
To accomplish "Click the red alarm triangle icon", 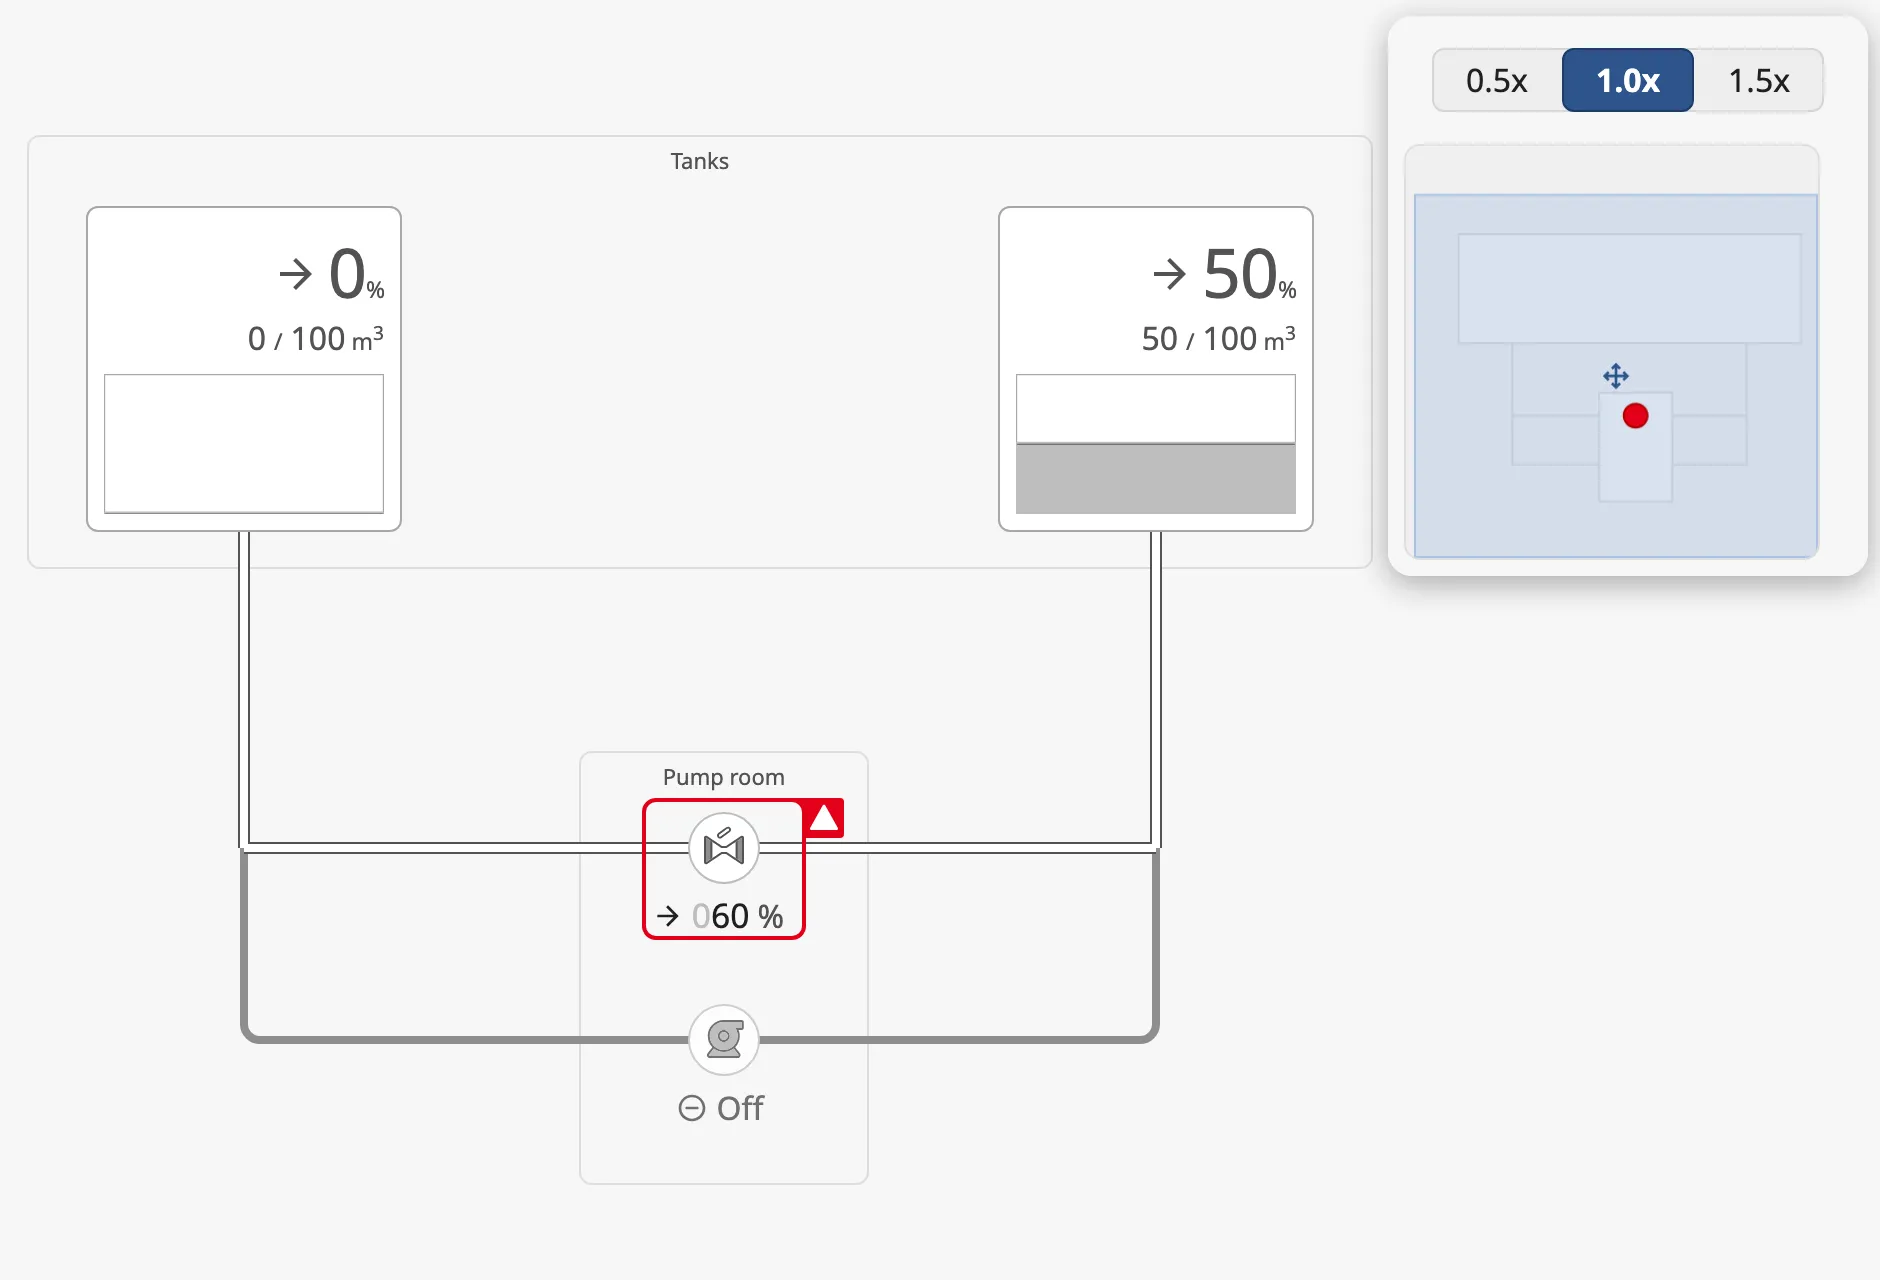I will pos(824,818).
